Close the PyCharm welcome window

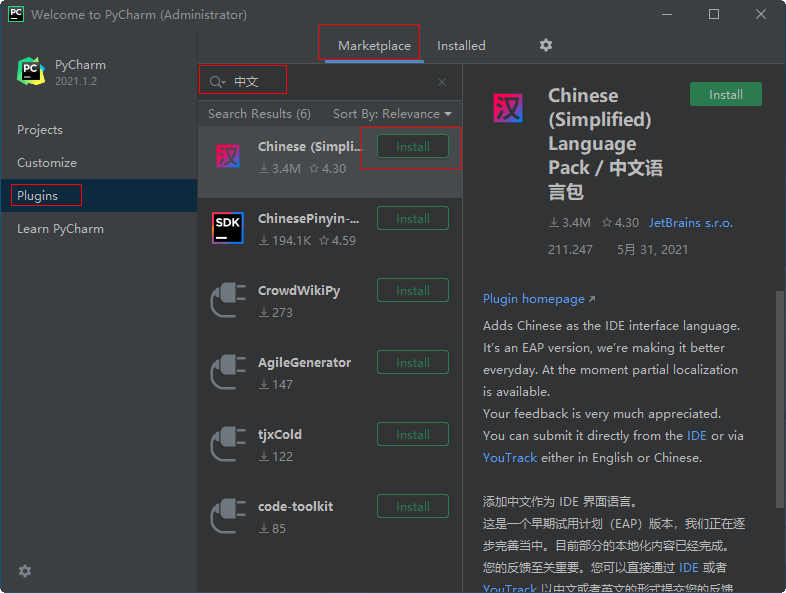pos(760,14)
